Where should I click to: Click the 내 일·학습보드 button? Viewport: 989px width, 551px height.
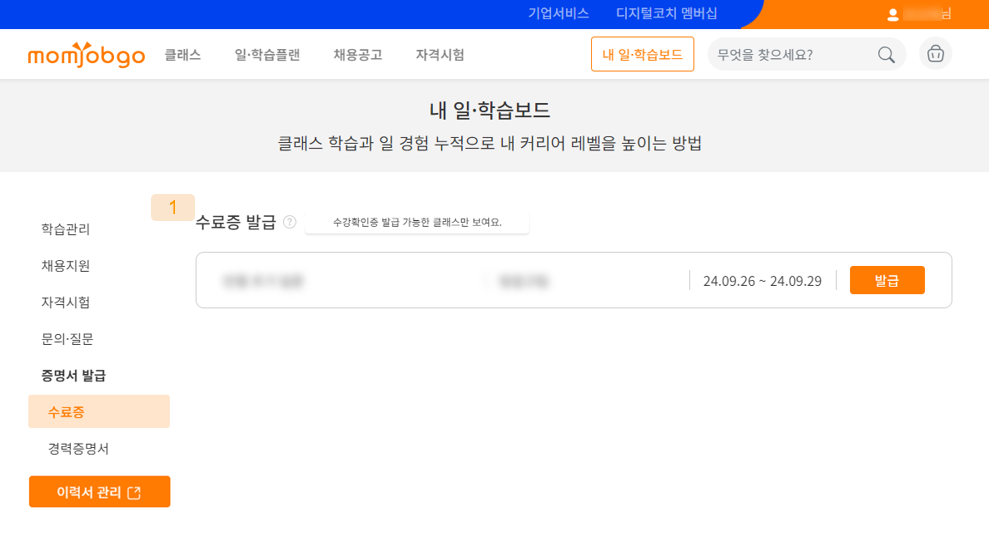point(642,55)
